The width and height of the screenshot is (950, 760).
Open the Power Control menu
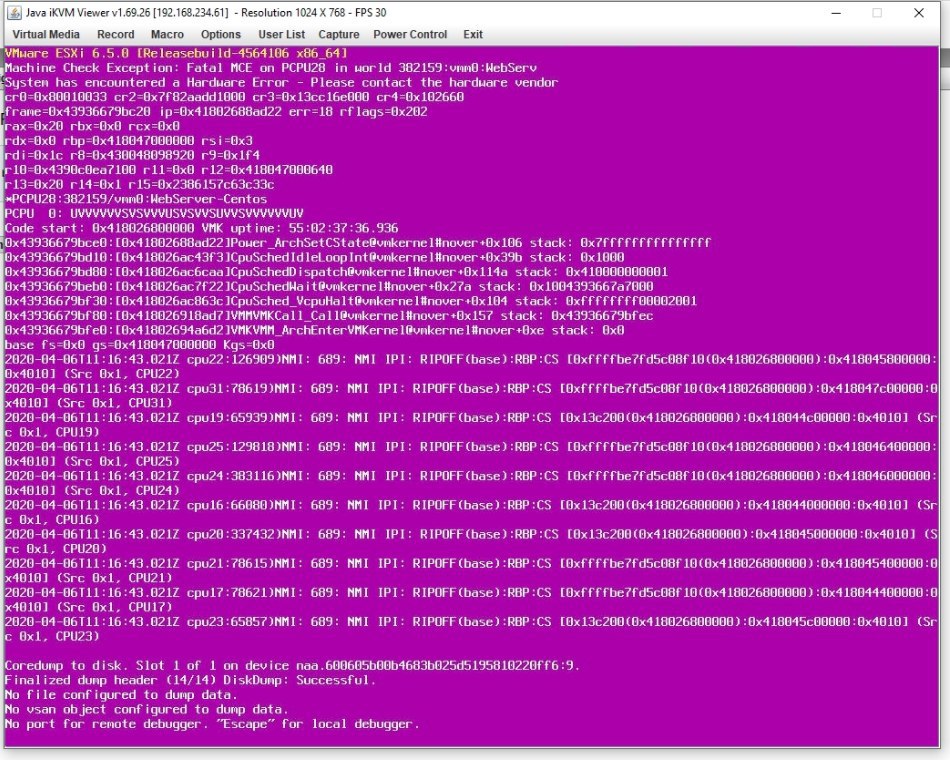(x=410, y=35)
